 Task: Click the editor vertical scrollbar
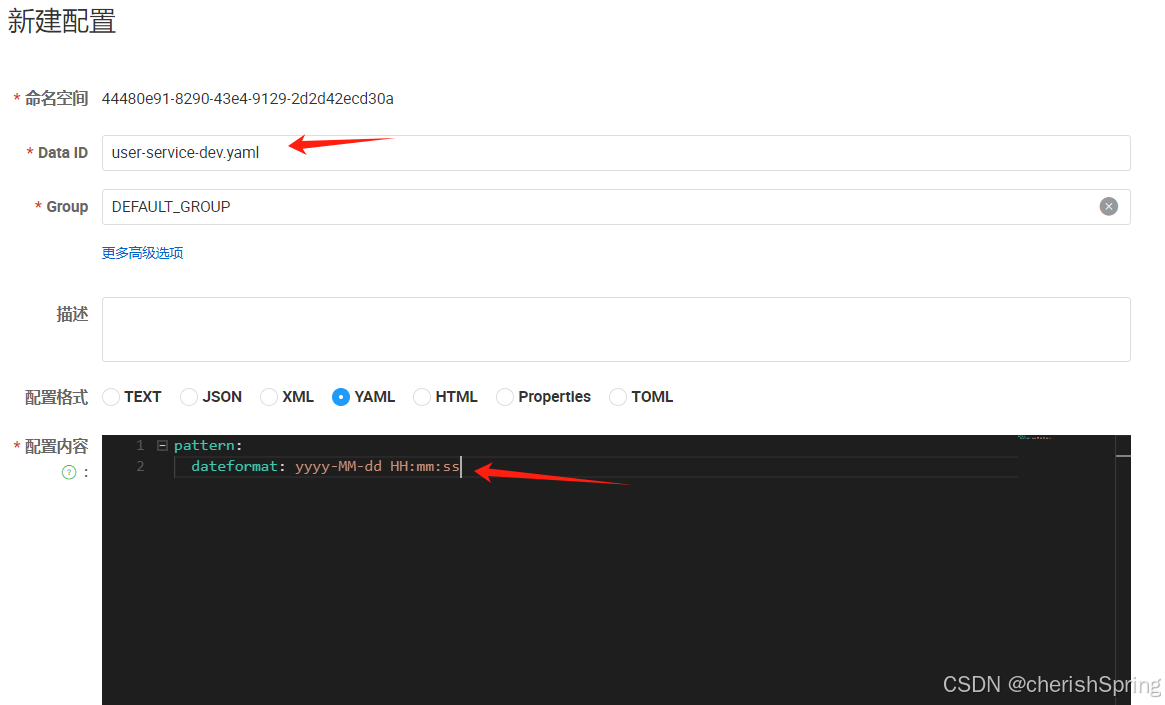(x=1123, y=570)
